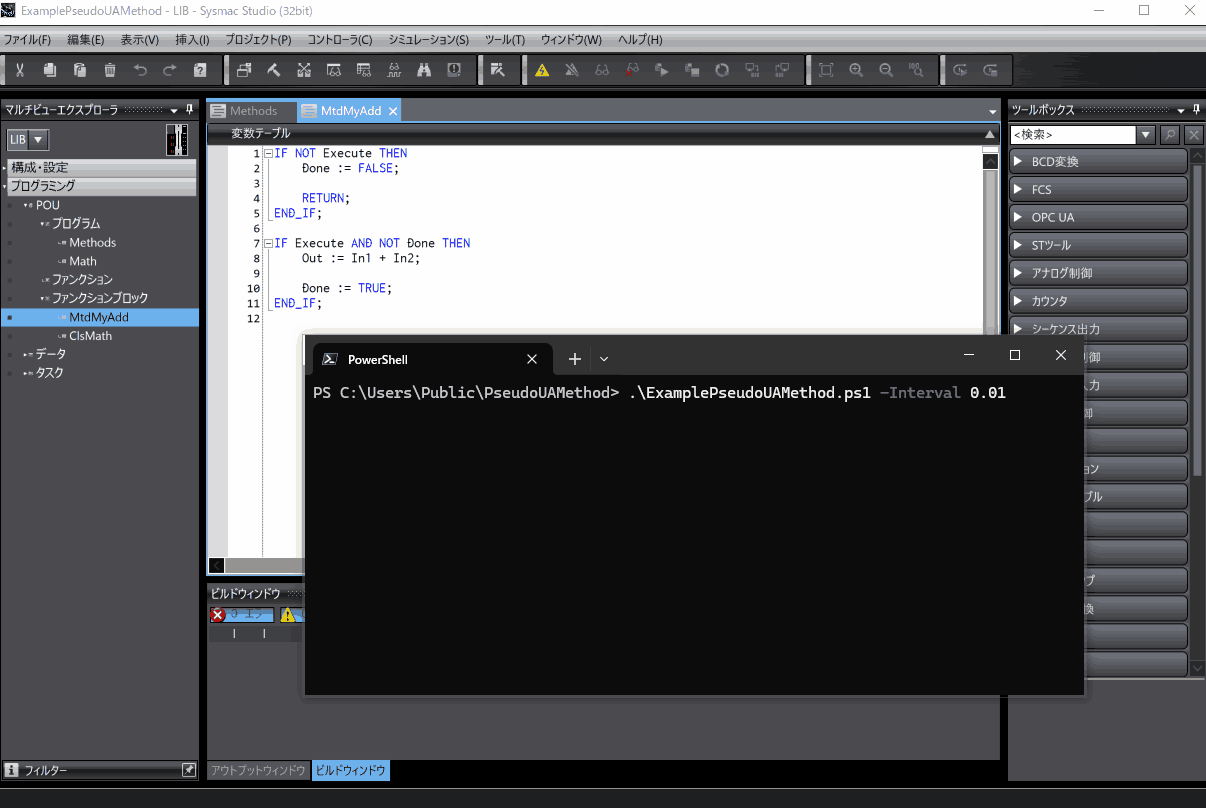Switch to the Methods editor tab

252,111
